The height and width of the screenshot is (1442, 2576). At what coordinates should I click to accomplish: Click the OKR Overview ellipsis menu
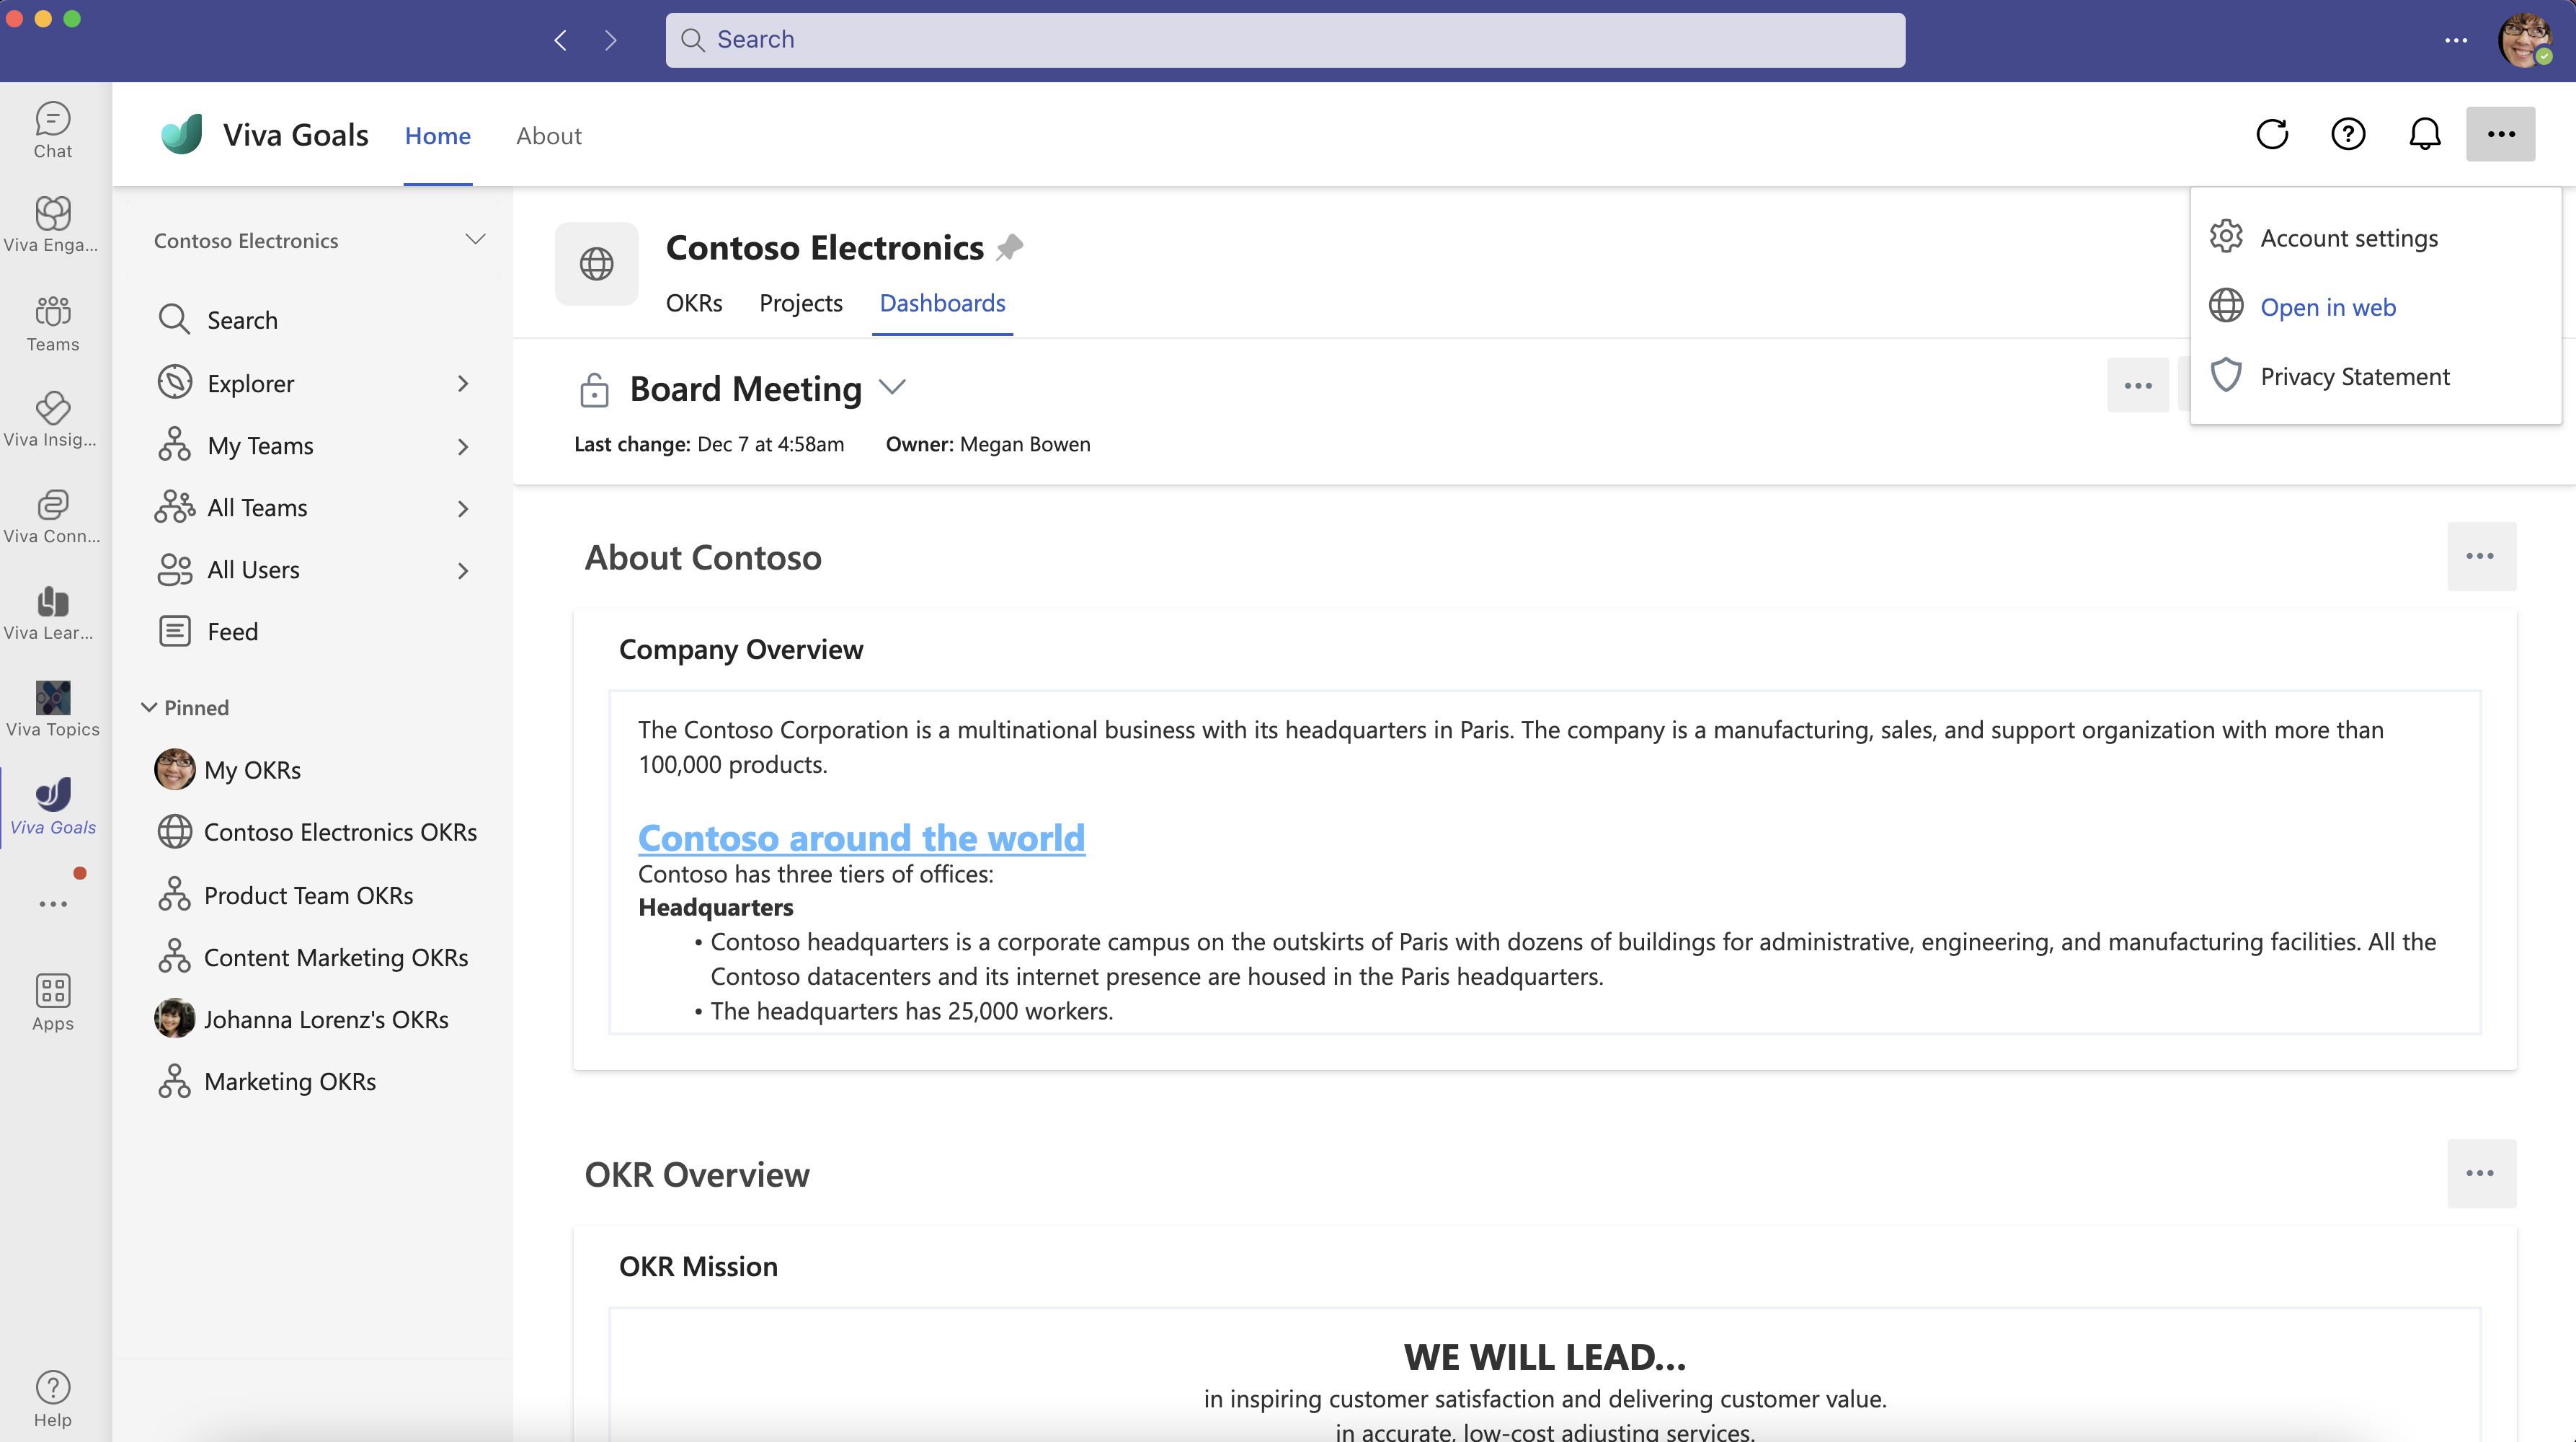[x=2480, y=1173]
